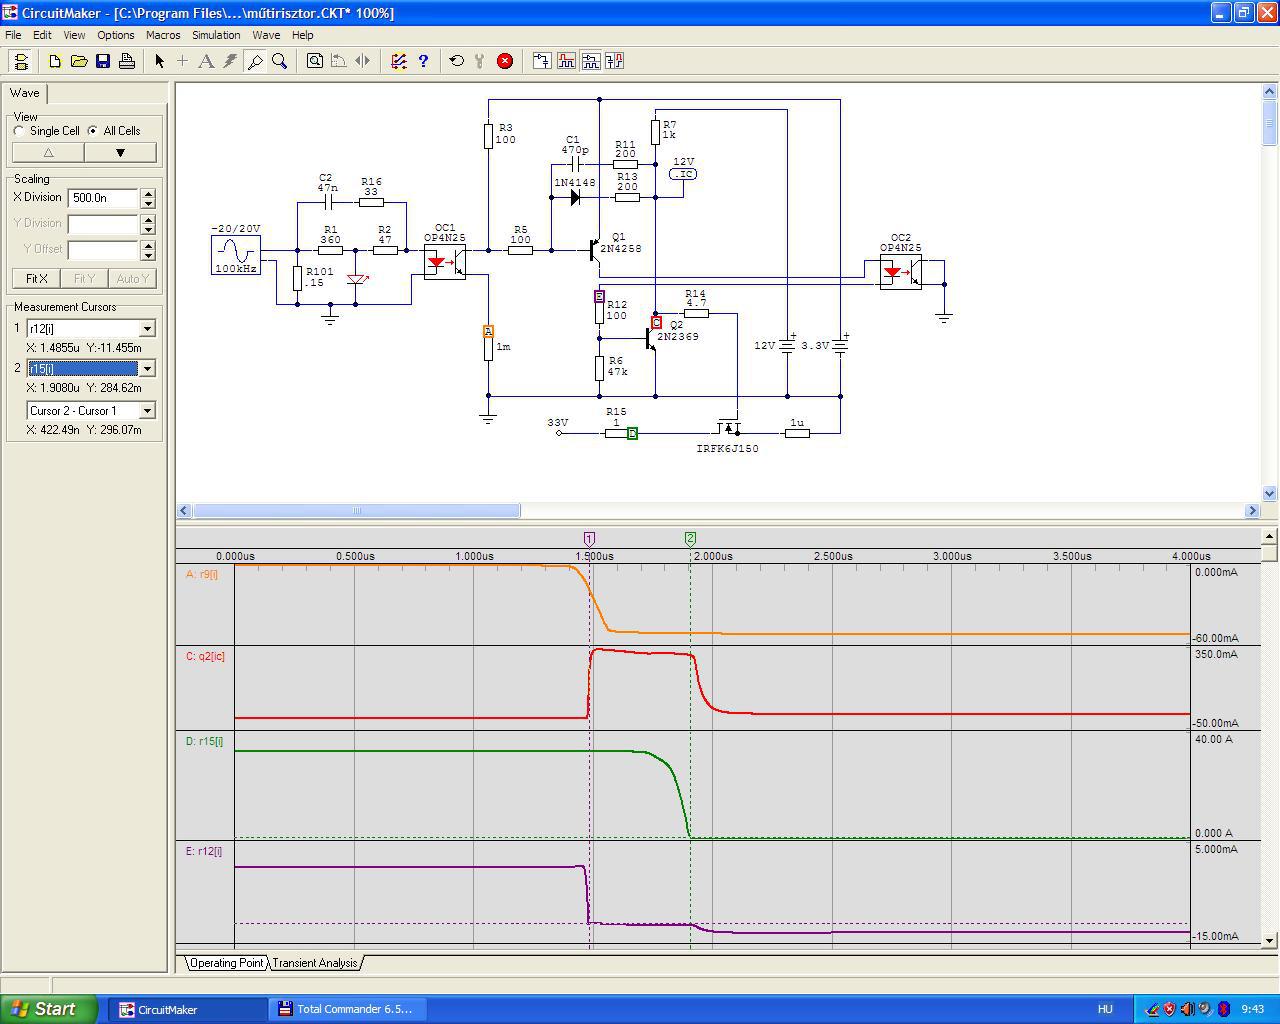Click the down-arrow view cell button
Screen dimensions: 1280x1024
pos(120,153)
